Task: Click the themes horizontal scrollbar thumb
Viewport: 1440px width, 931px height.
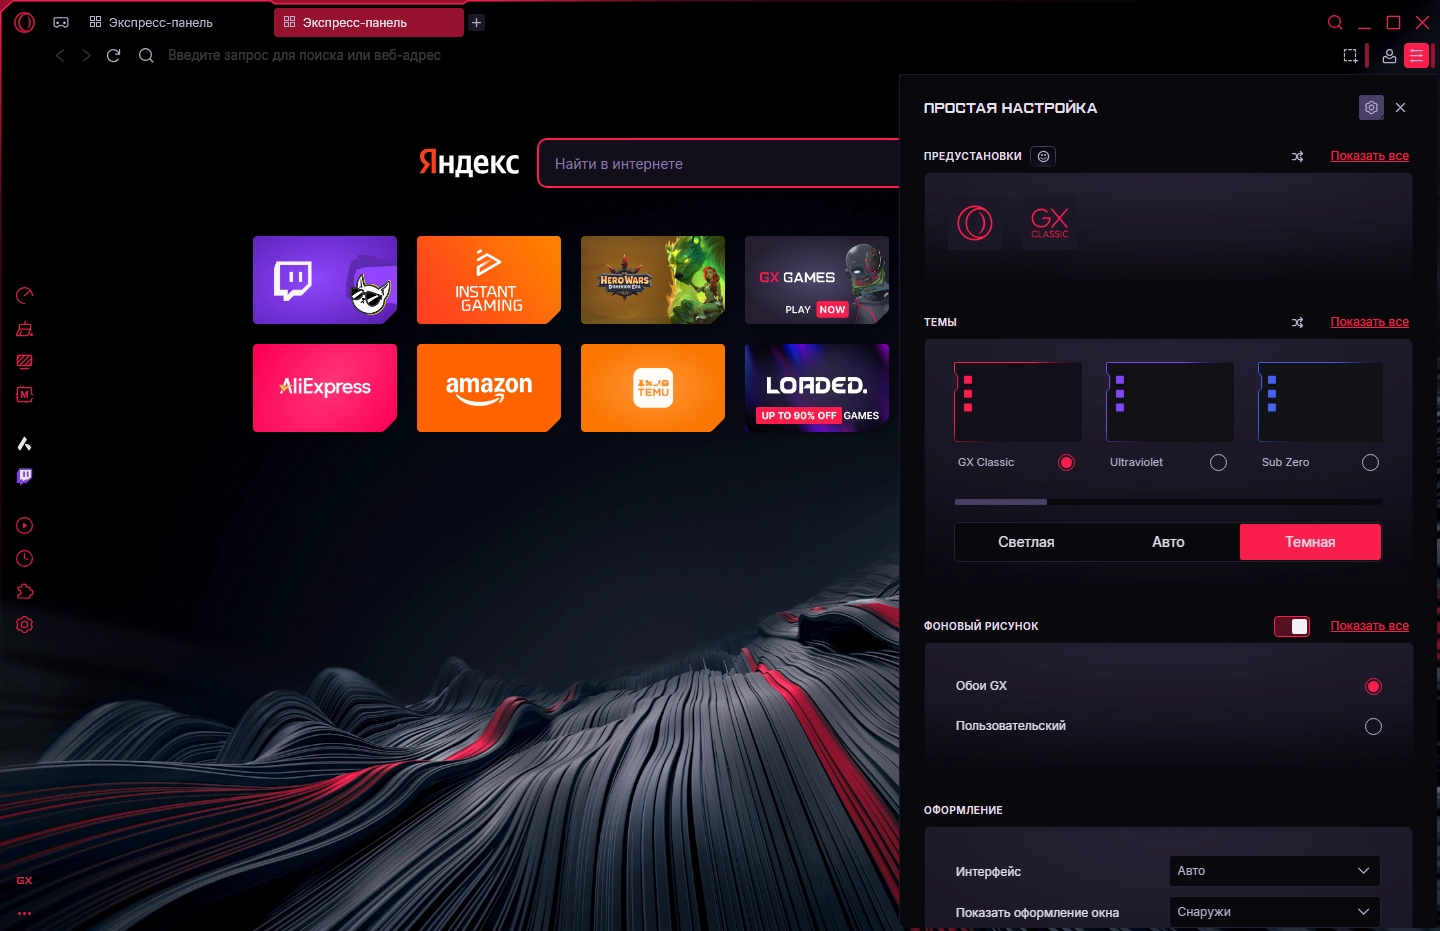Action: point(1001,502)
